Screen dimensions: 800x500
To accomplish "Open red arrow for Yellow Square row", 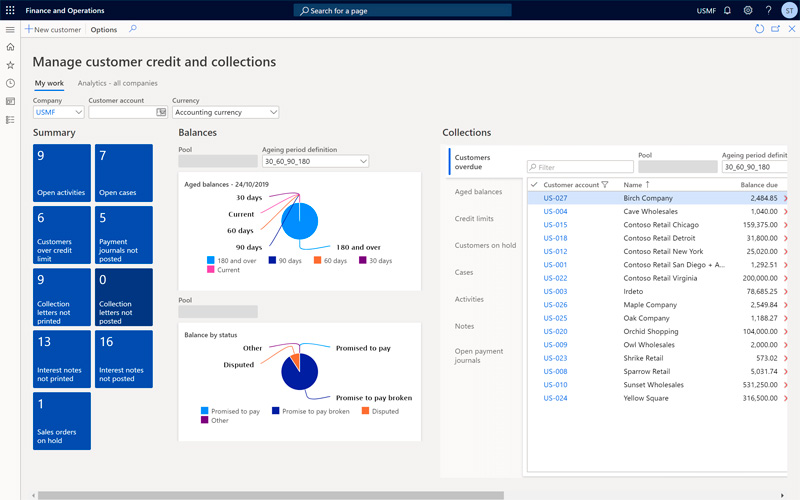I will (785, 398).
